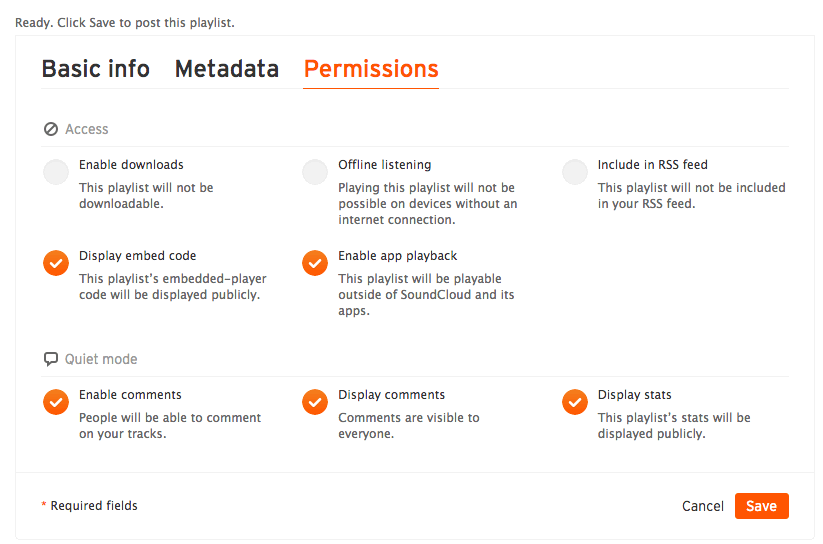823x544 pixels.
Task: Click the Offline listening label text
Action: tap(385, 165)
